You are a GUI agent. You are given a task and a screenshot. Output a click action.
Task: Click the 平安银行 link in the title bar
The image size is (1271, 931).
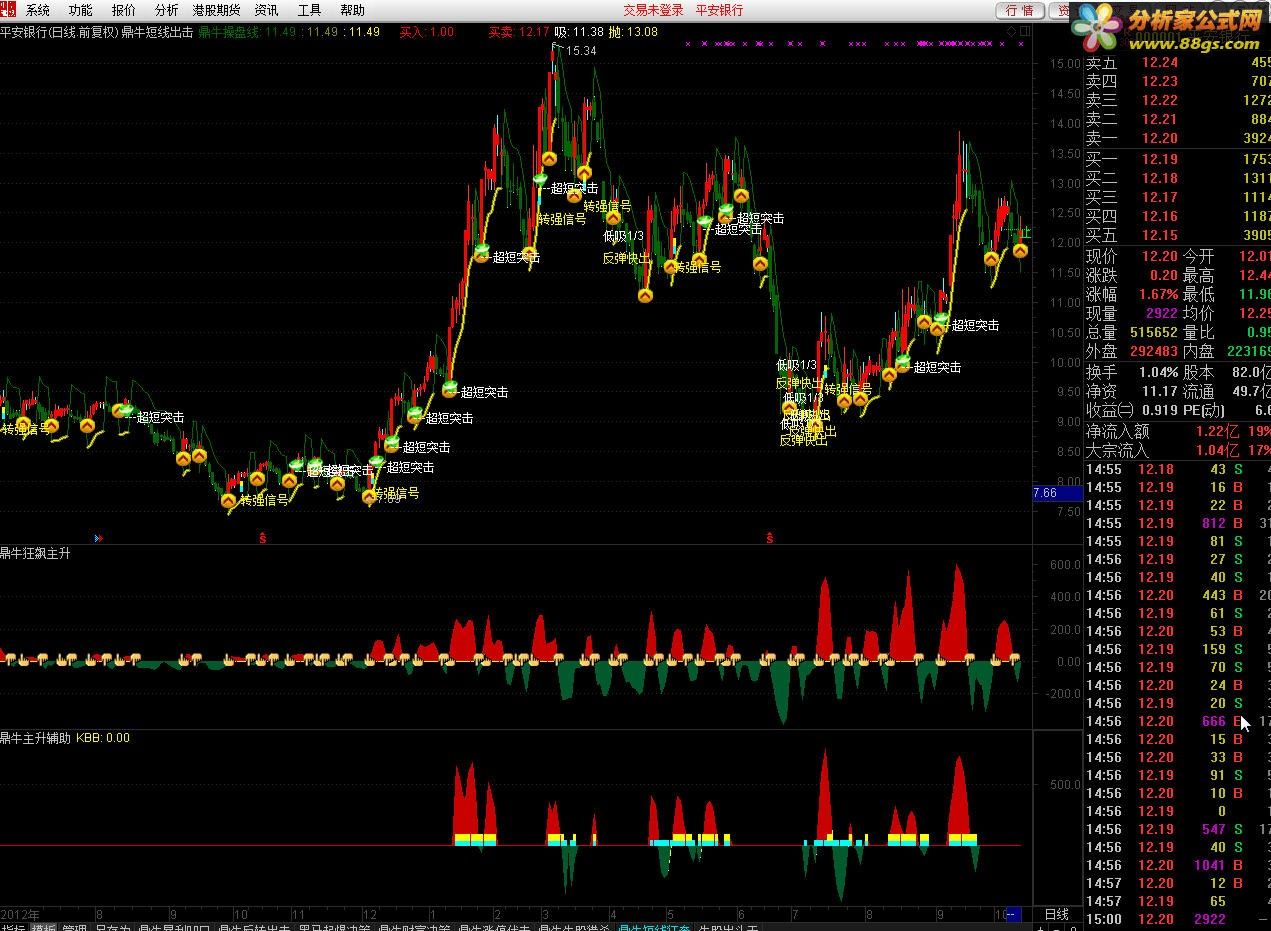[x=720, y=10]
